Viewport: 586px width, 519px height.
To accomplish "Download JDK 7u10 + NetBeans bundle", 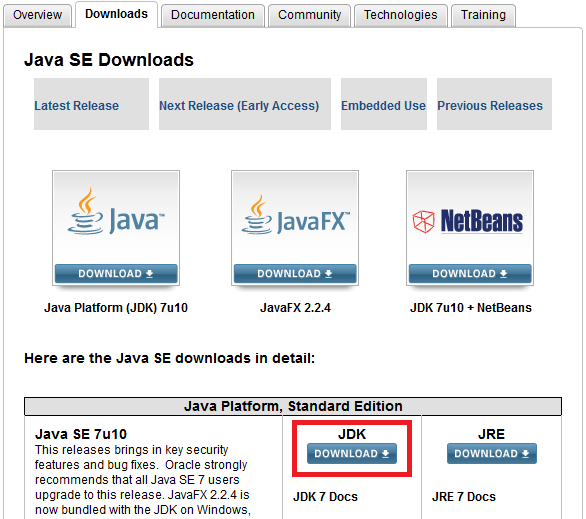I will pos(470,274).
